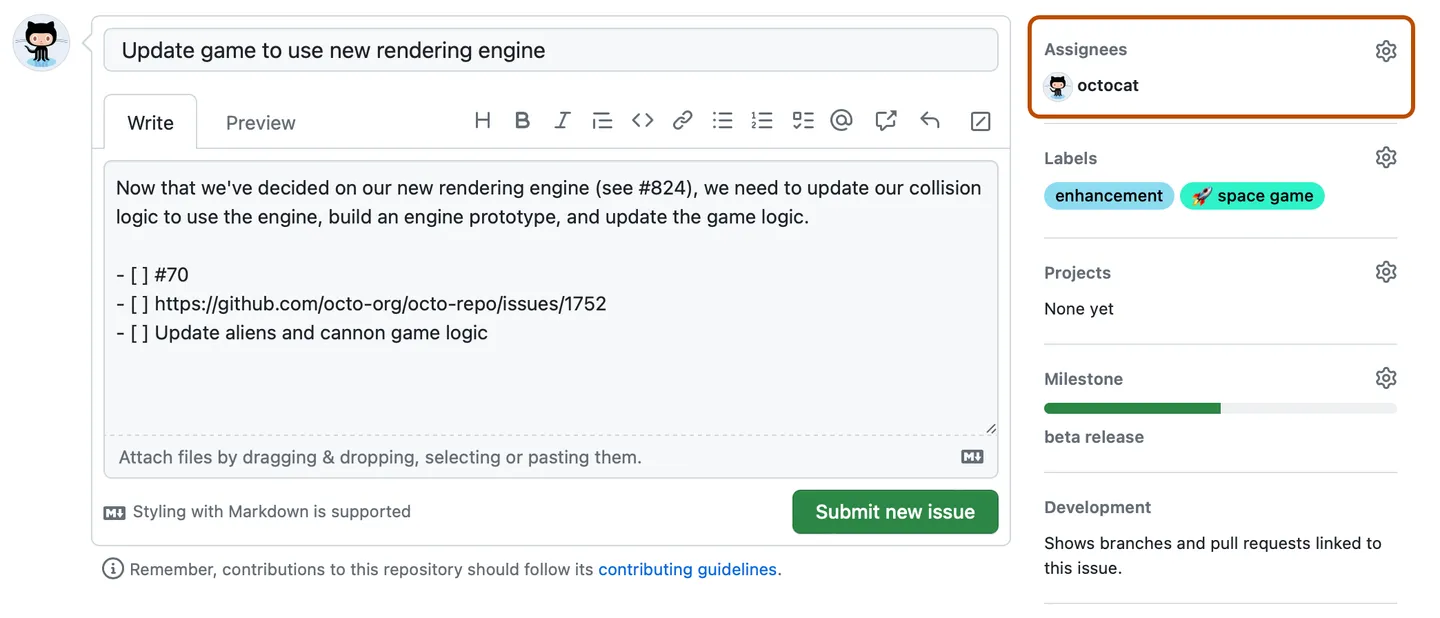Open saved replies with arrow icon
Screen dimensions: 1440x618
[930, 121]
